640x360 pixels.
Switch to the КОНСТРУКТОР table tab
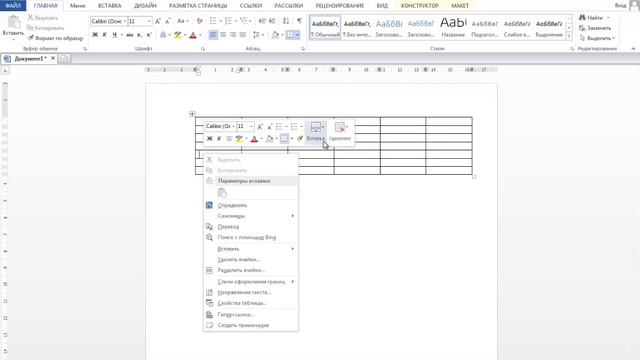tap(420, 6)
